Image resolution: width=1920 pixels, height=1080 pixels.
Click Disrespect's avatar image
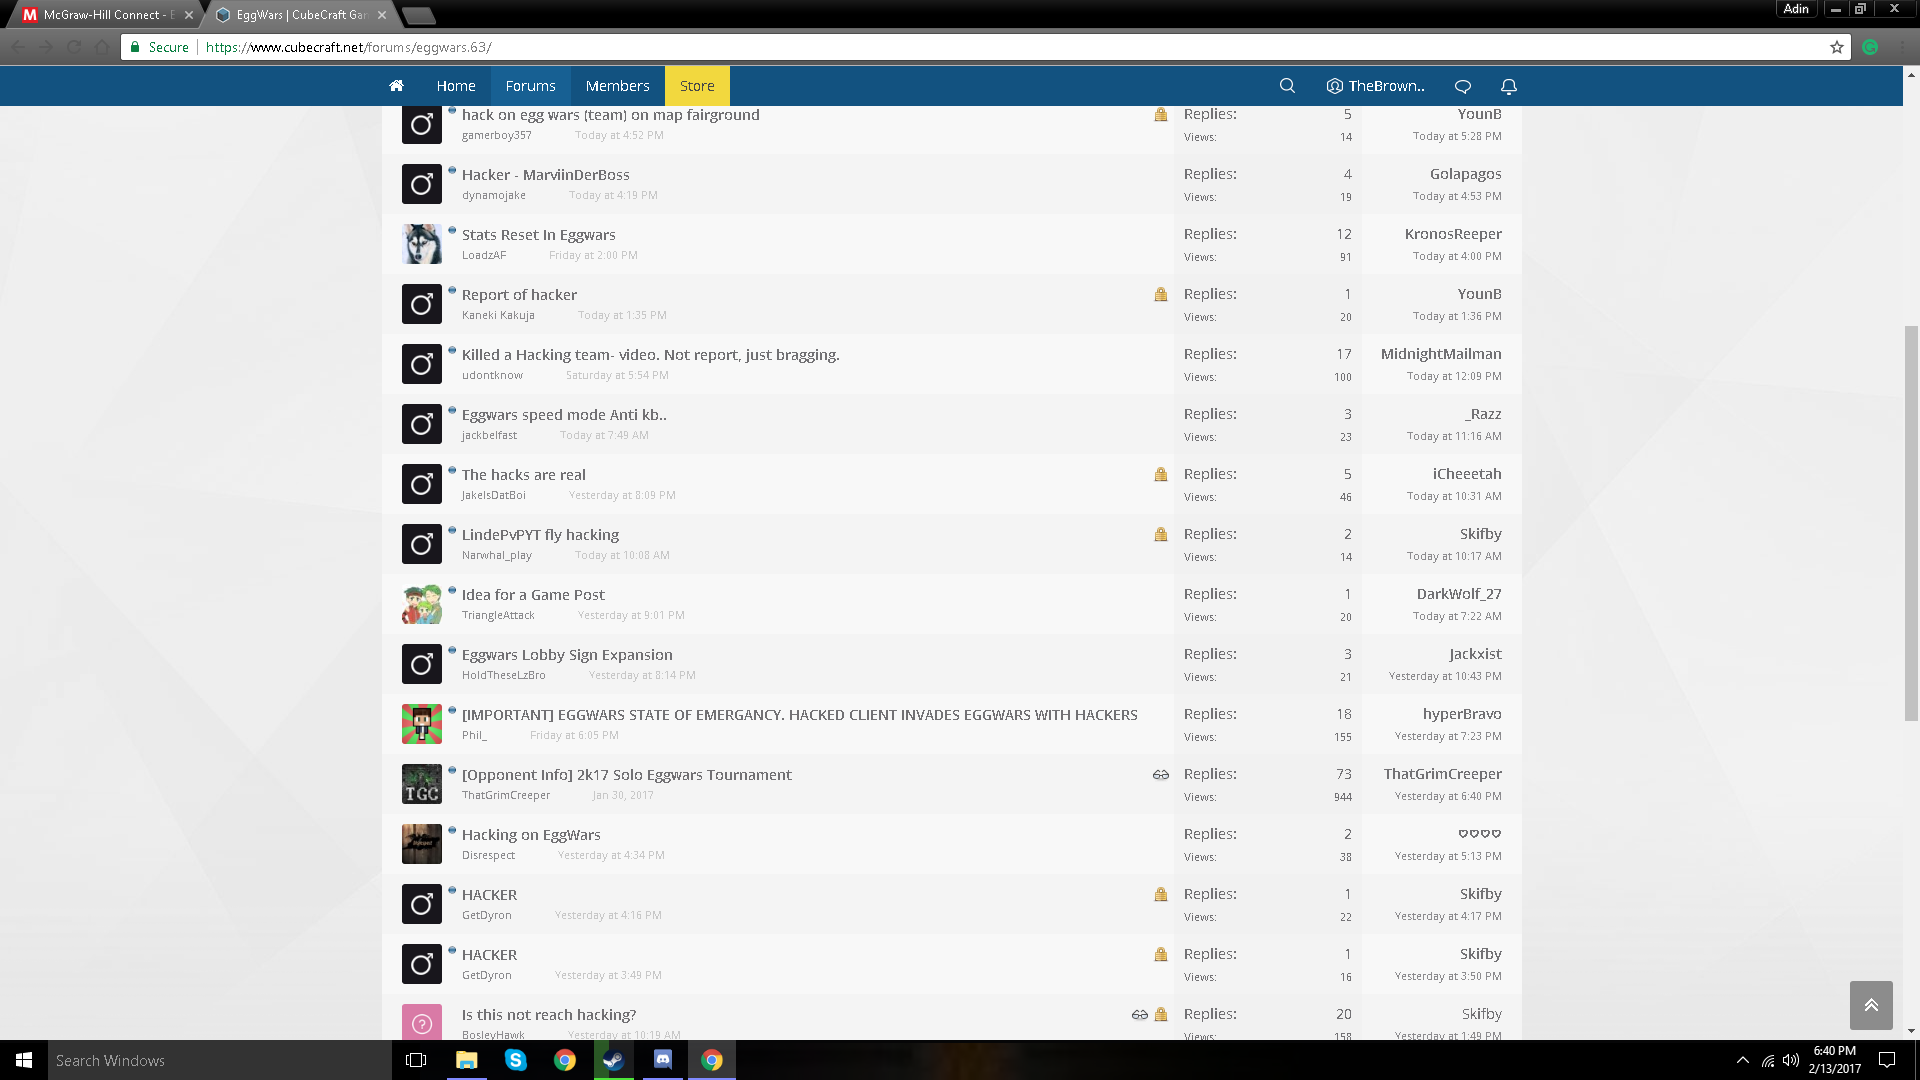point(422,844)
